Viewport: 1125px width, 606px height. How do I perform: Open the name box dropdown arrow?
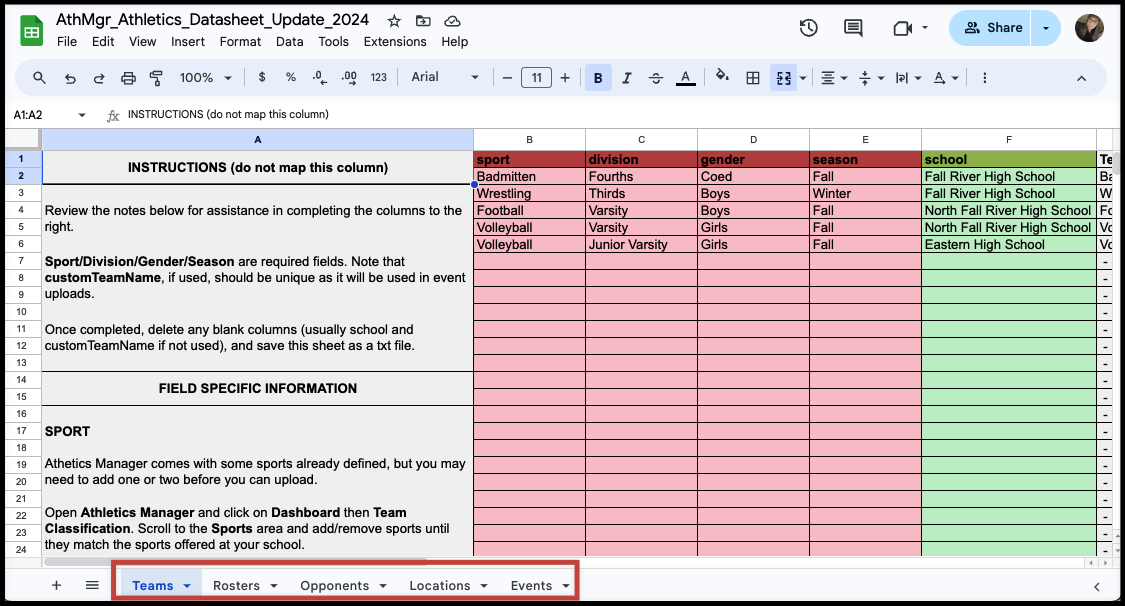point(82,115)
